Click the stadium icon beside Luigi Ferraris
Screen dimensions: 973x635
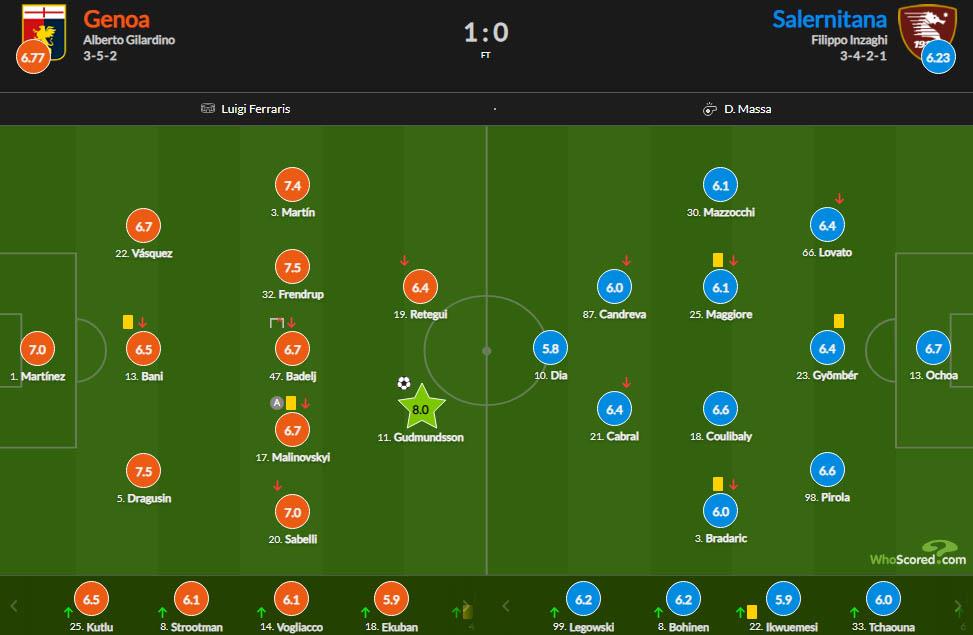click(x=208, y=109)
